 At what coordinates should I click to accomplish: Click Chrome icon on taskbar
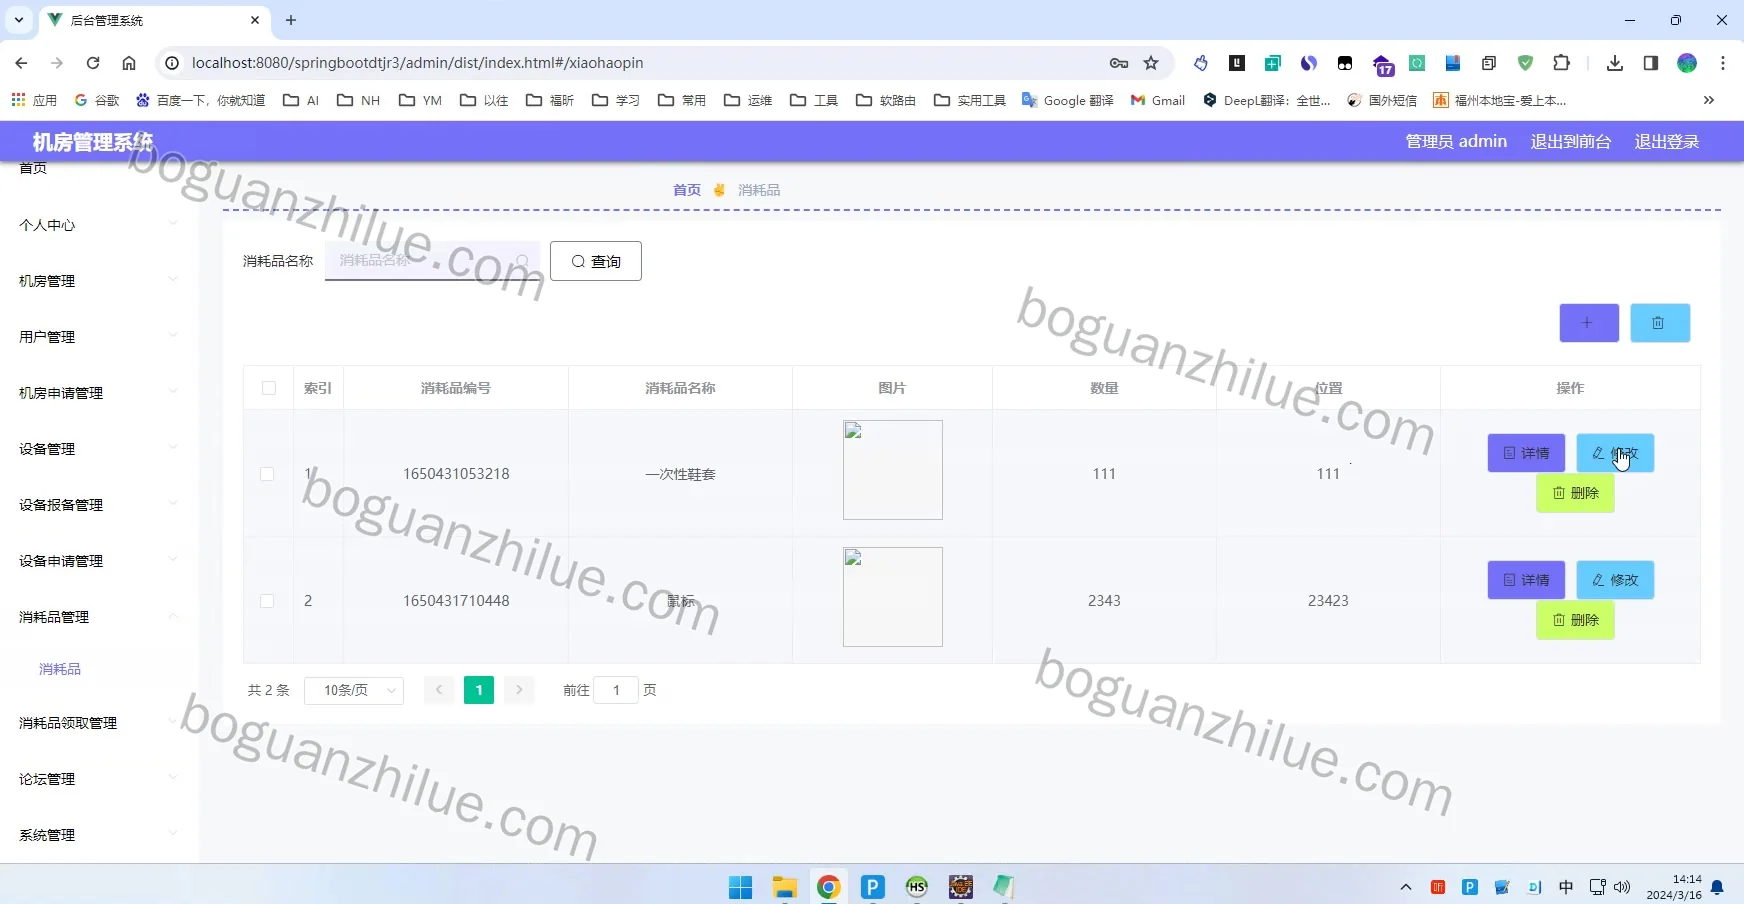point(828,887)
